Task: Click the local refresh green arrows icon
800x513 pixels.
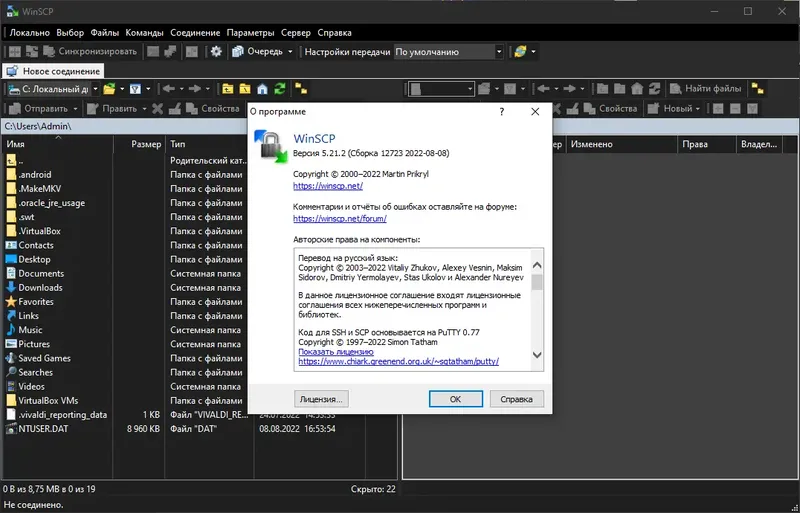Action: [280, 89]
